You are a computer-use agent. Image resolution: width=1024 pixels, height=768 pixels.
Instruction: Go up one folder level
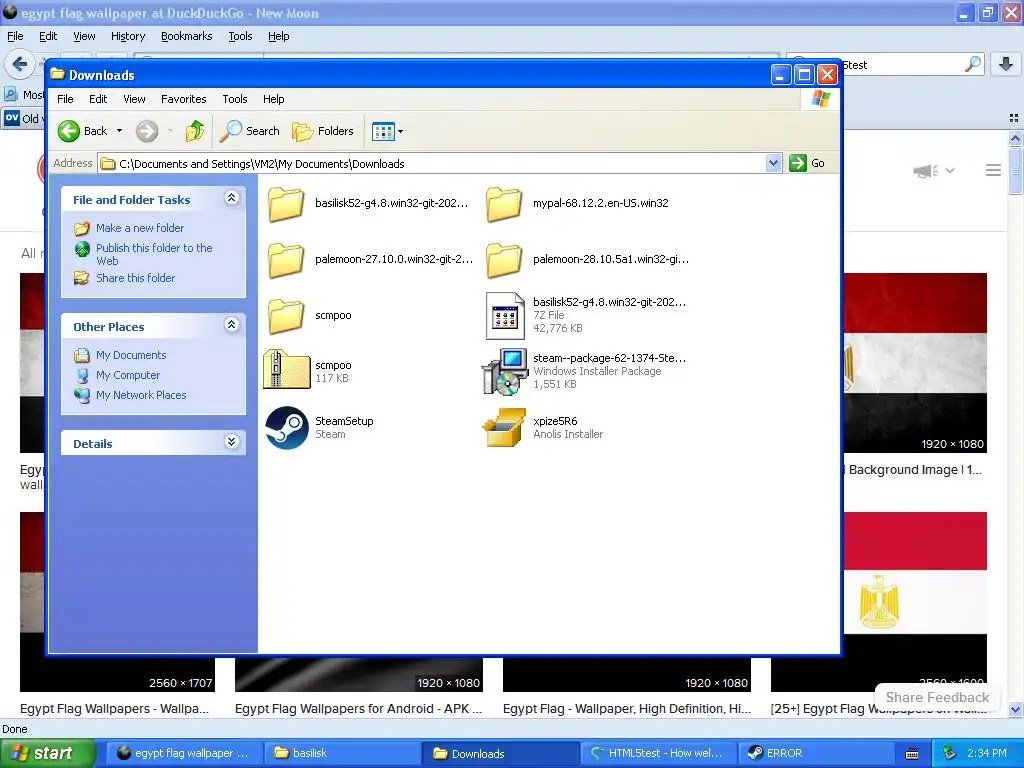194,131
